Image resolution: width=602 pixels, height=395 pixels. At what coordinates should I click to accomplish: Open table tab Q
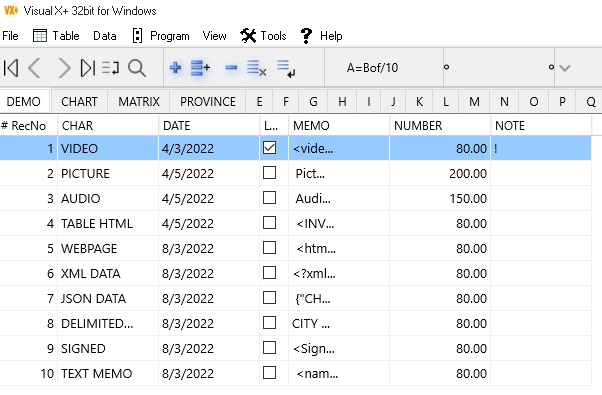click(590, 102)
